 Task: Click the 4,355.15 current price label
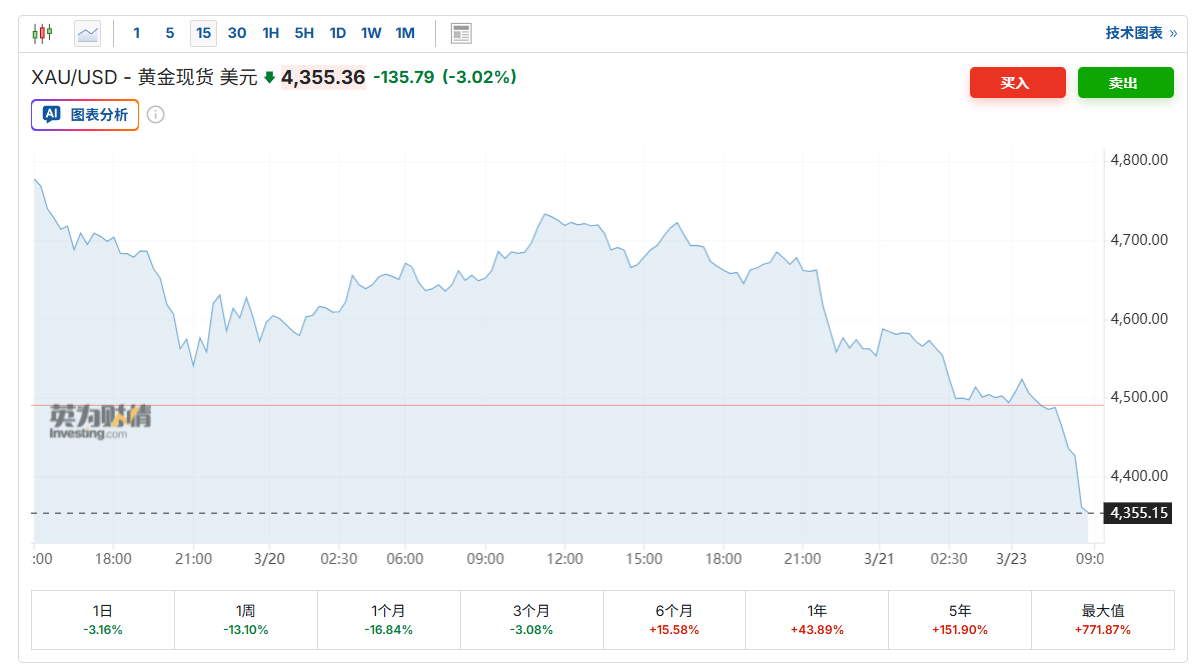[1137, 513]
